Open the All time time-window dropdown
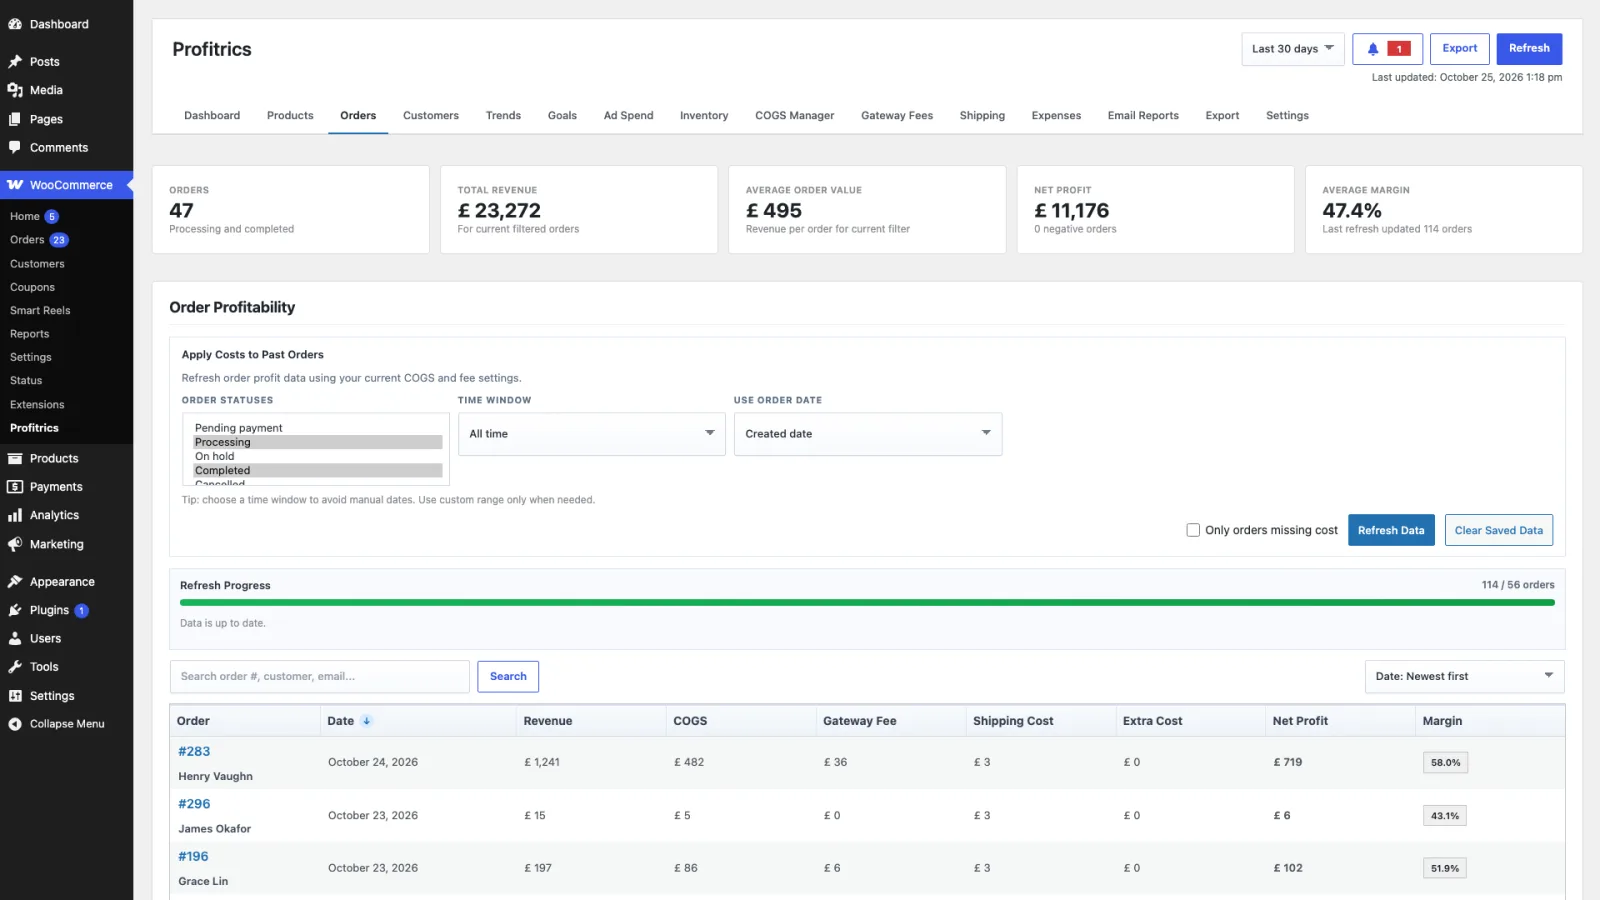 (x=592, y=434)
